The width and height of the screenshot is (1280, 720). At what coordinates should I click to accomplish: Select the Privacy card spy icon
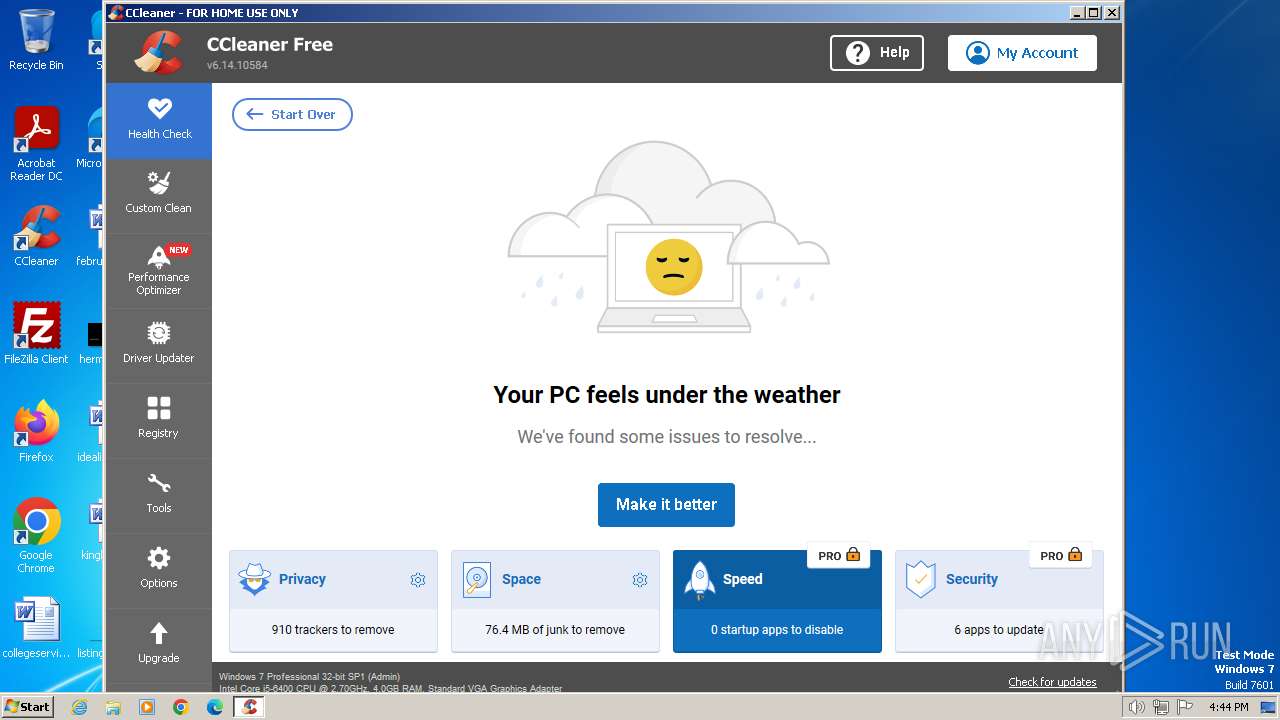pos(255,580)
